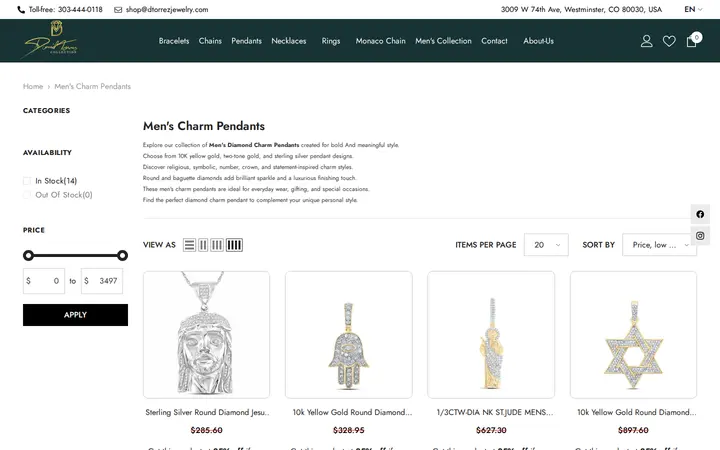The width and height of the screenshot is (720, 450).
Task: Go to the About-Us page
Action: (539, 41)
